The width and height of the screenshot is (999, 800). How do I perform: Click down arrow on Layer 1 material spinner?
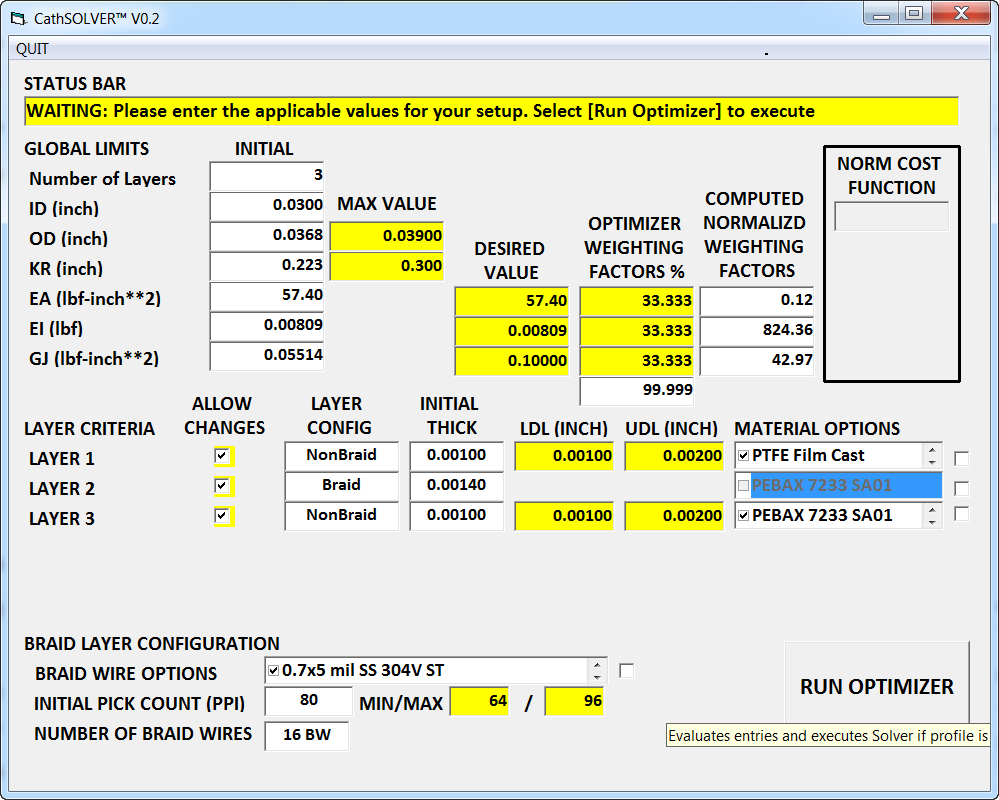click(932, 462)
